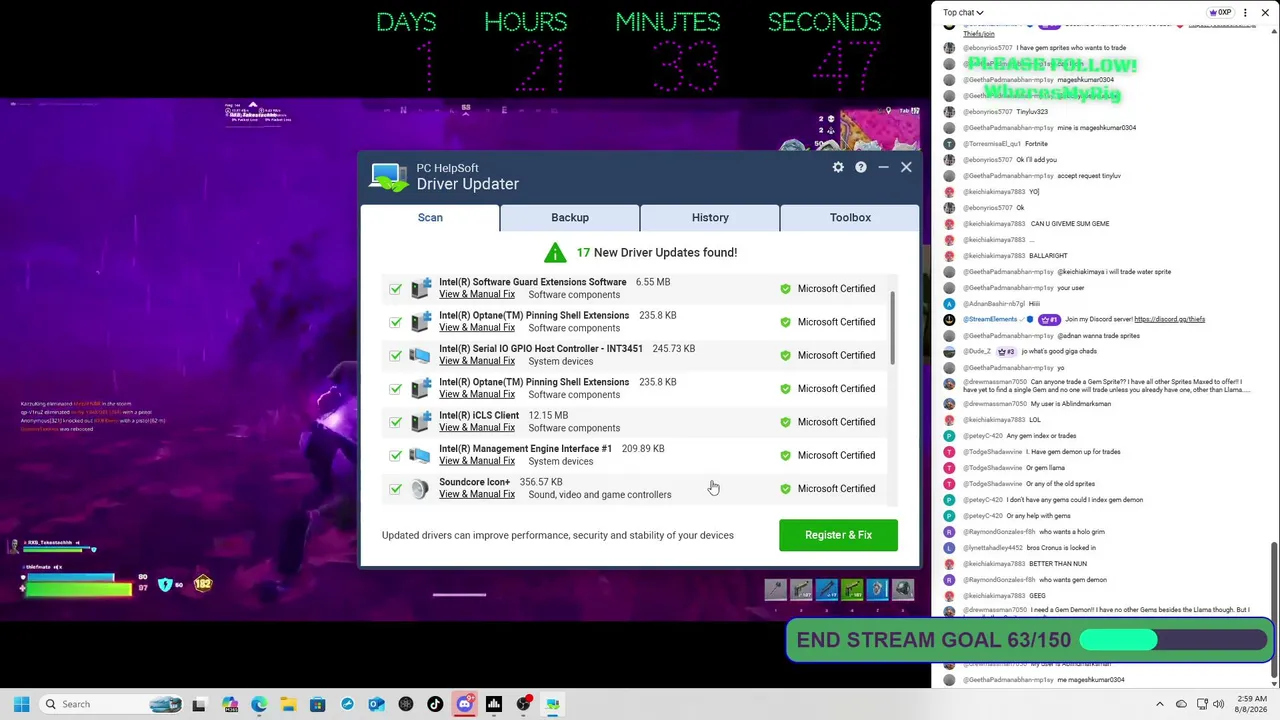Click device icon for Serial IO GPIO Host Controller

tap(420, 355)
